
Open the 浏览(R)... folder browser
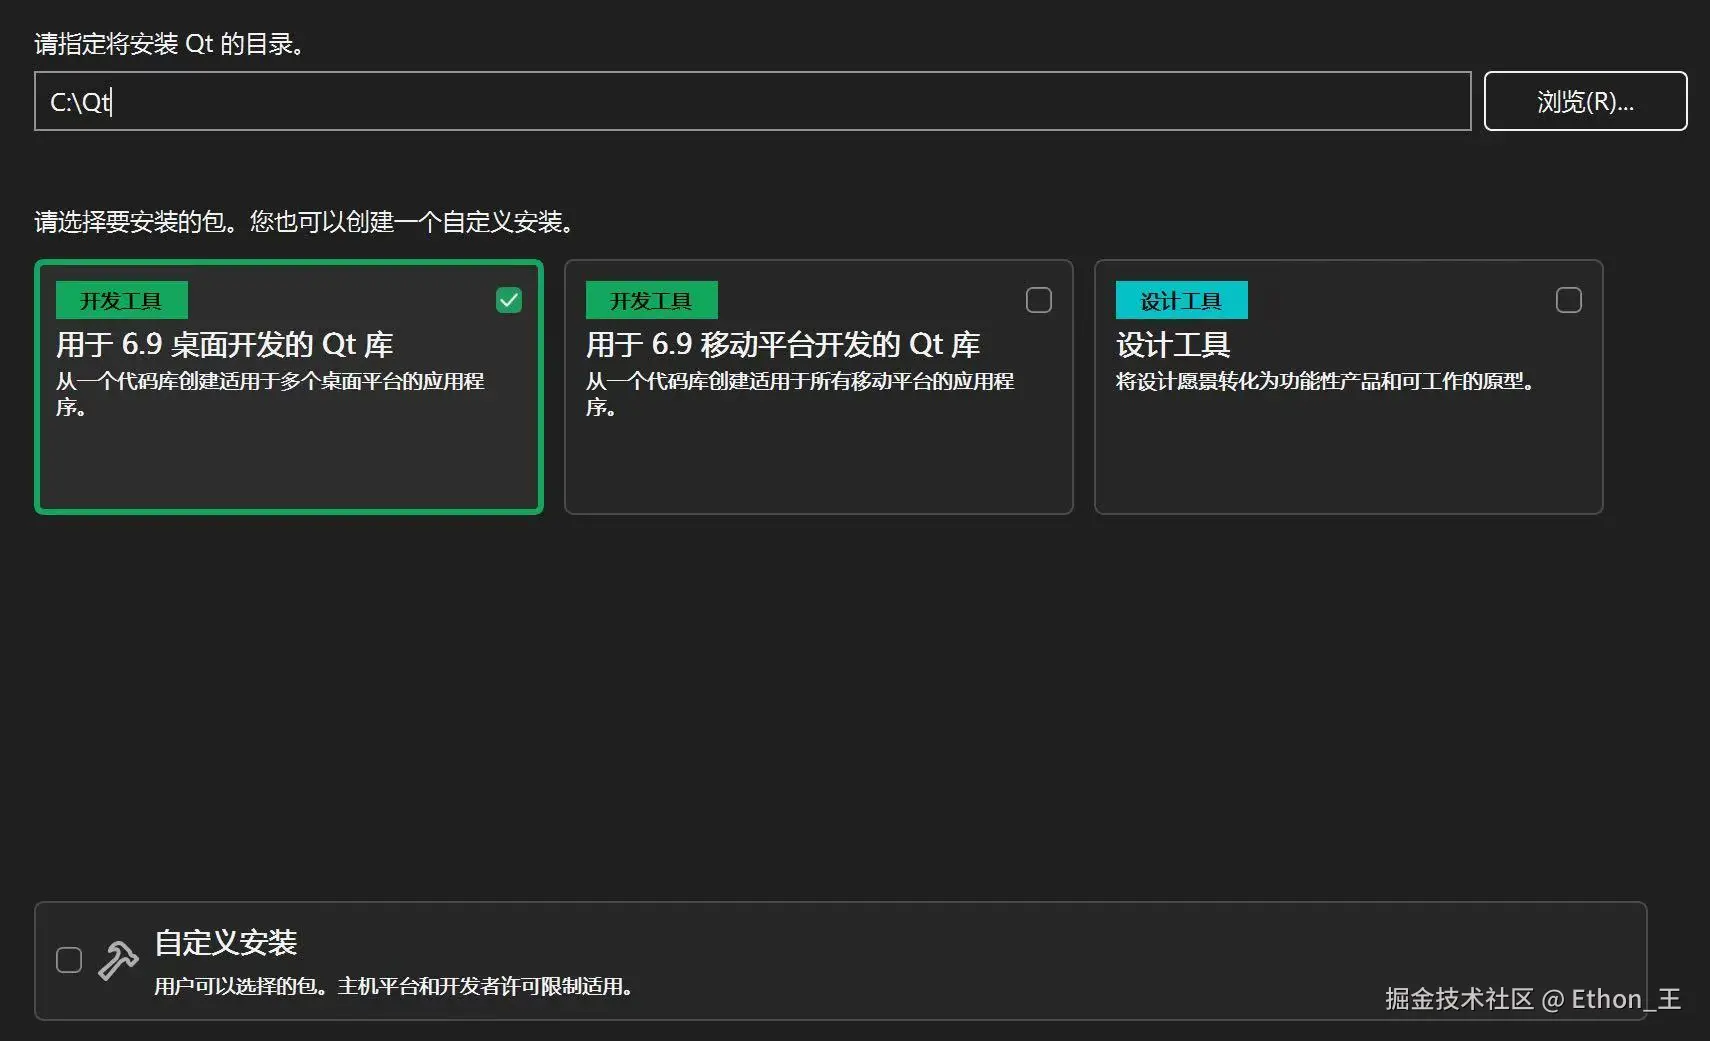(x=1585, y=101)
